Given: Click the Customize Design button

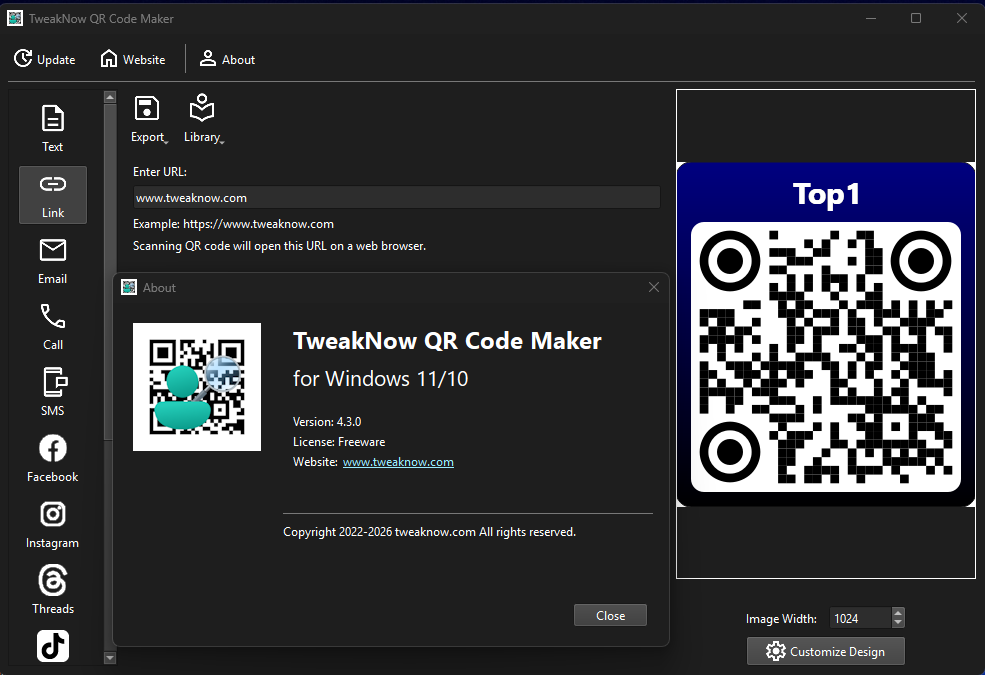Looking at the screenshot, I should (825, 651).
